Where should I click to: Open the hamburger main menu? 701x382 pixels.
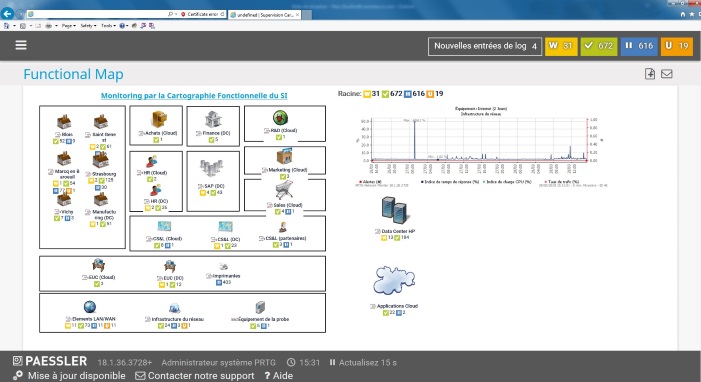pos(21,45)
